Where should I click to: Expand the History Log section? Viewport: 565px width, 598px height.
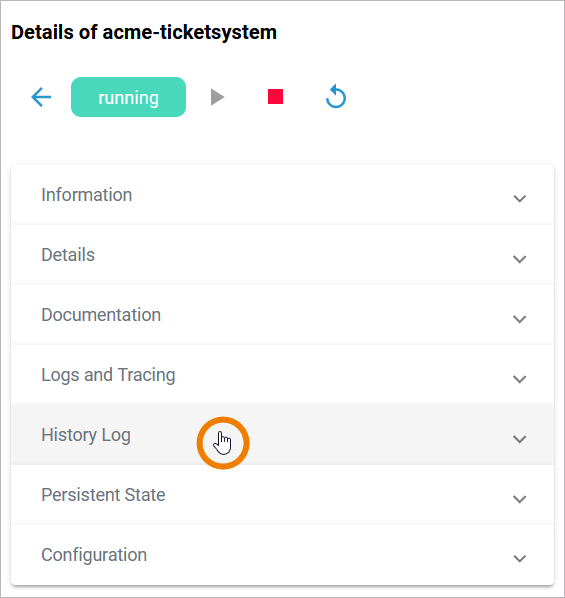click(x=282, y=435)
